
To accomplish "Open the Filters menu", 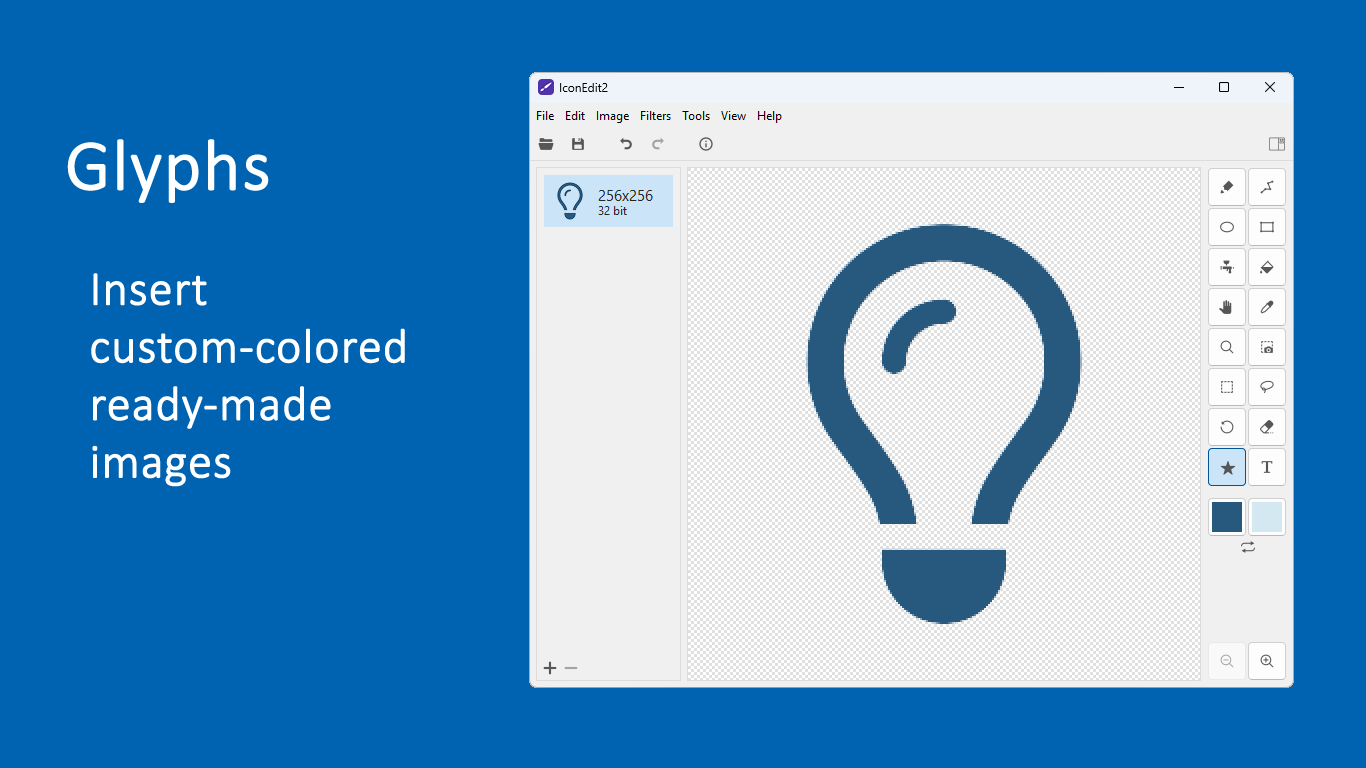I will (x=655, y=116).
